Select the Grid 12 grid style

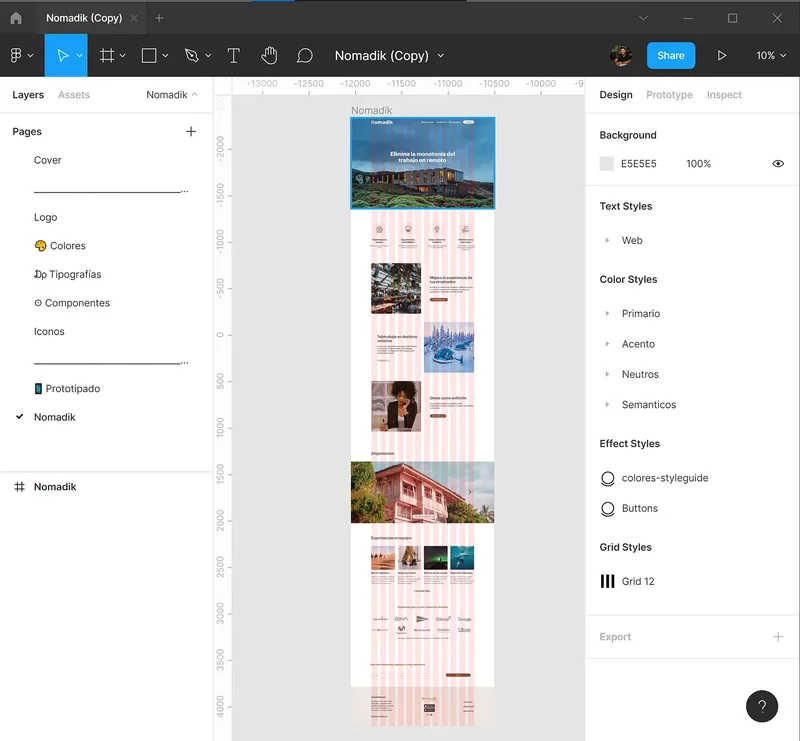[x=638, y=581]
